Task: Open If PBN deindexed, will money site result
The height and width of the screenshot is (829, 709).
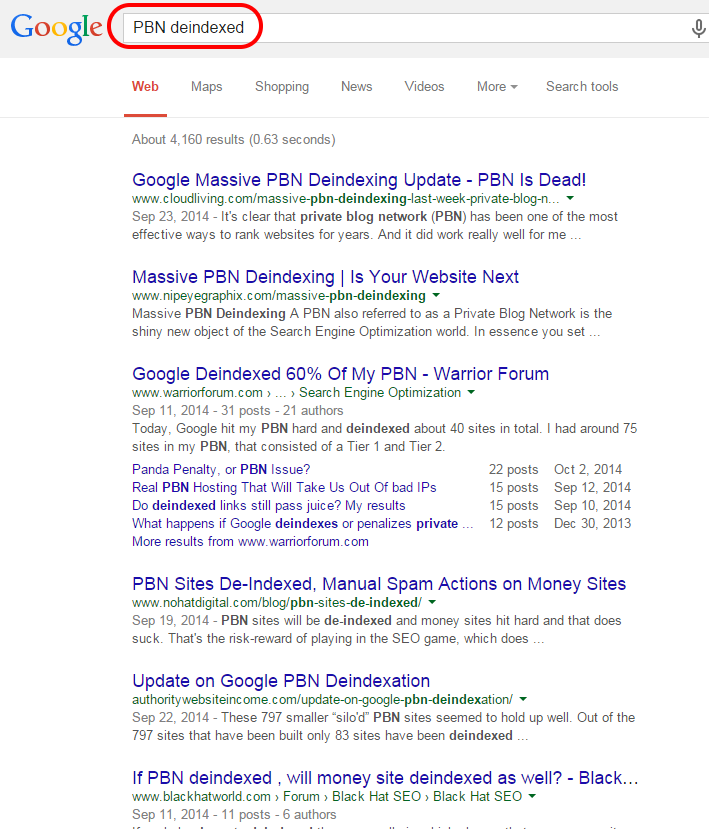Action: [x=385, y=778]
